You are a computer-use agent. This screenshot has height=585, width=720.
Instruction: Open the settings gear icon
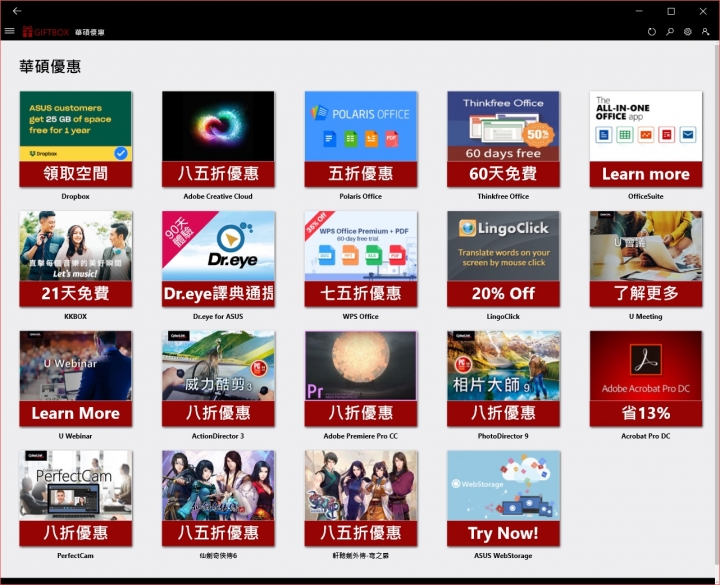click(x=687, y=32)
